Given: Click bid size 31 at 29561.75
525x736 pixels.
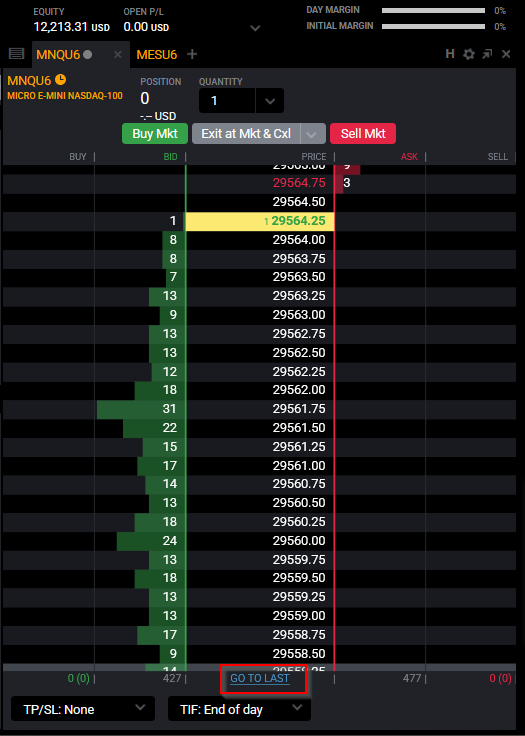Looking at the screenshot, I should point(170,409).
